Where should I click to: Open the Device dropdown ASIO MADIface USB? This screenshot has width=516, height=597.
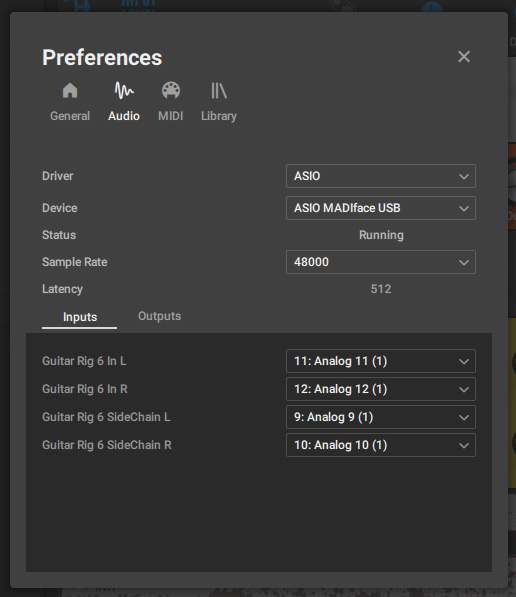tap(381, 208)
